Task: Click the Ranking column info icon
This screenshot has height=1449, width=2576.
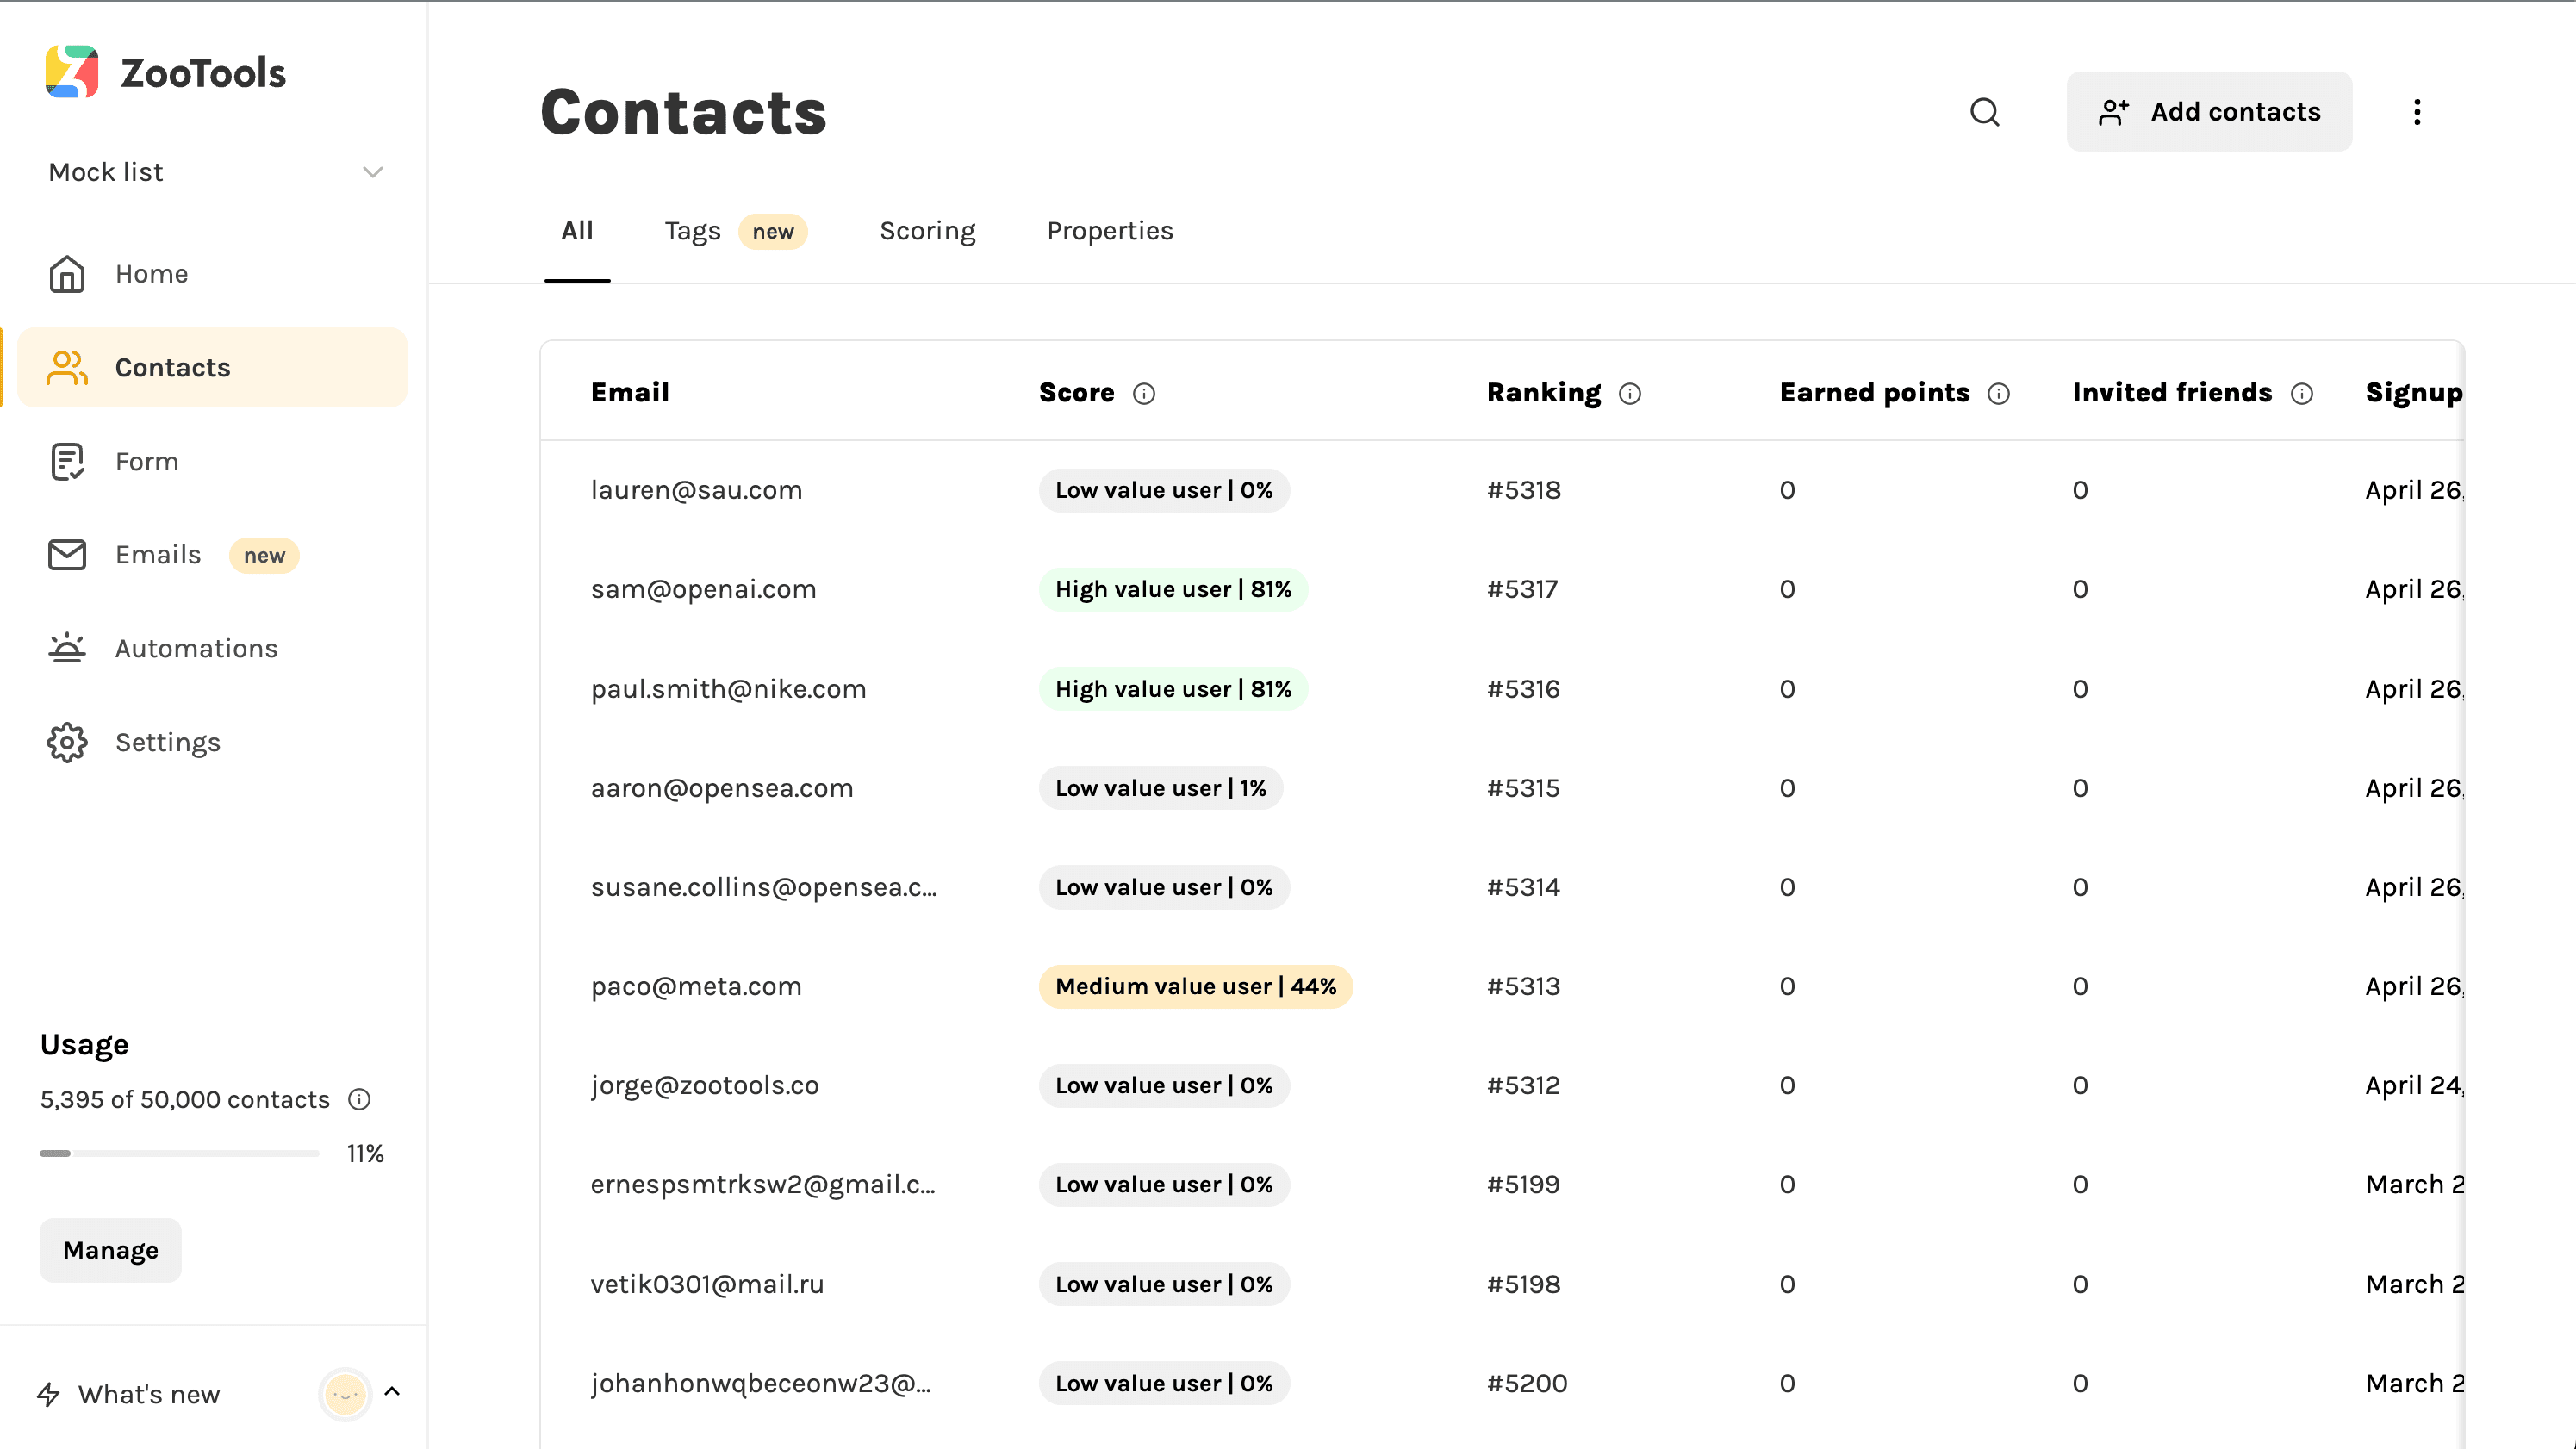Action: coord(1630,394)
